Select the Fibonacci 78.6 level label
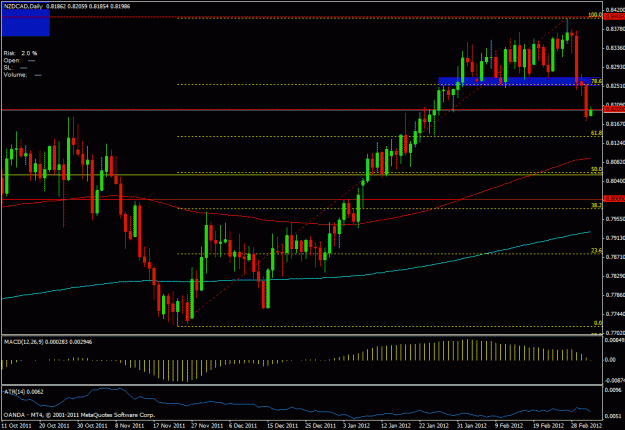The width and height of the screenshot is (625, 430). [596, 81]
